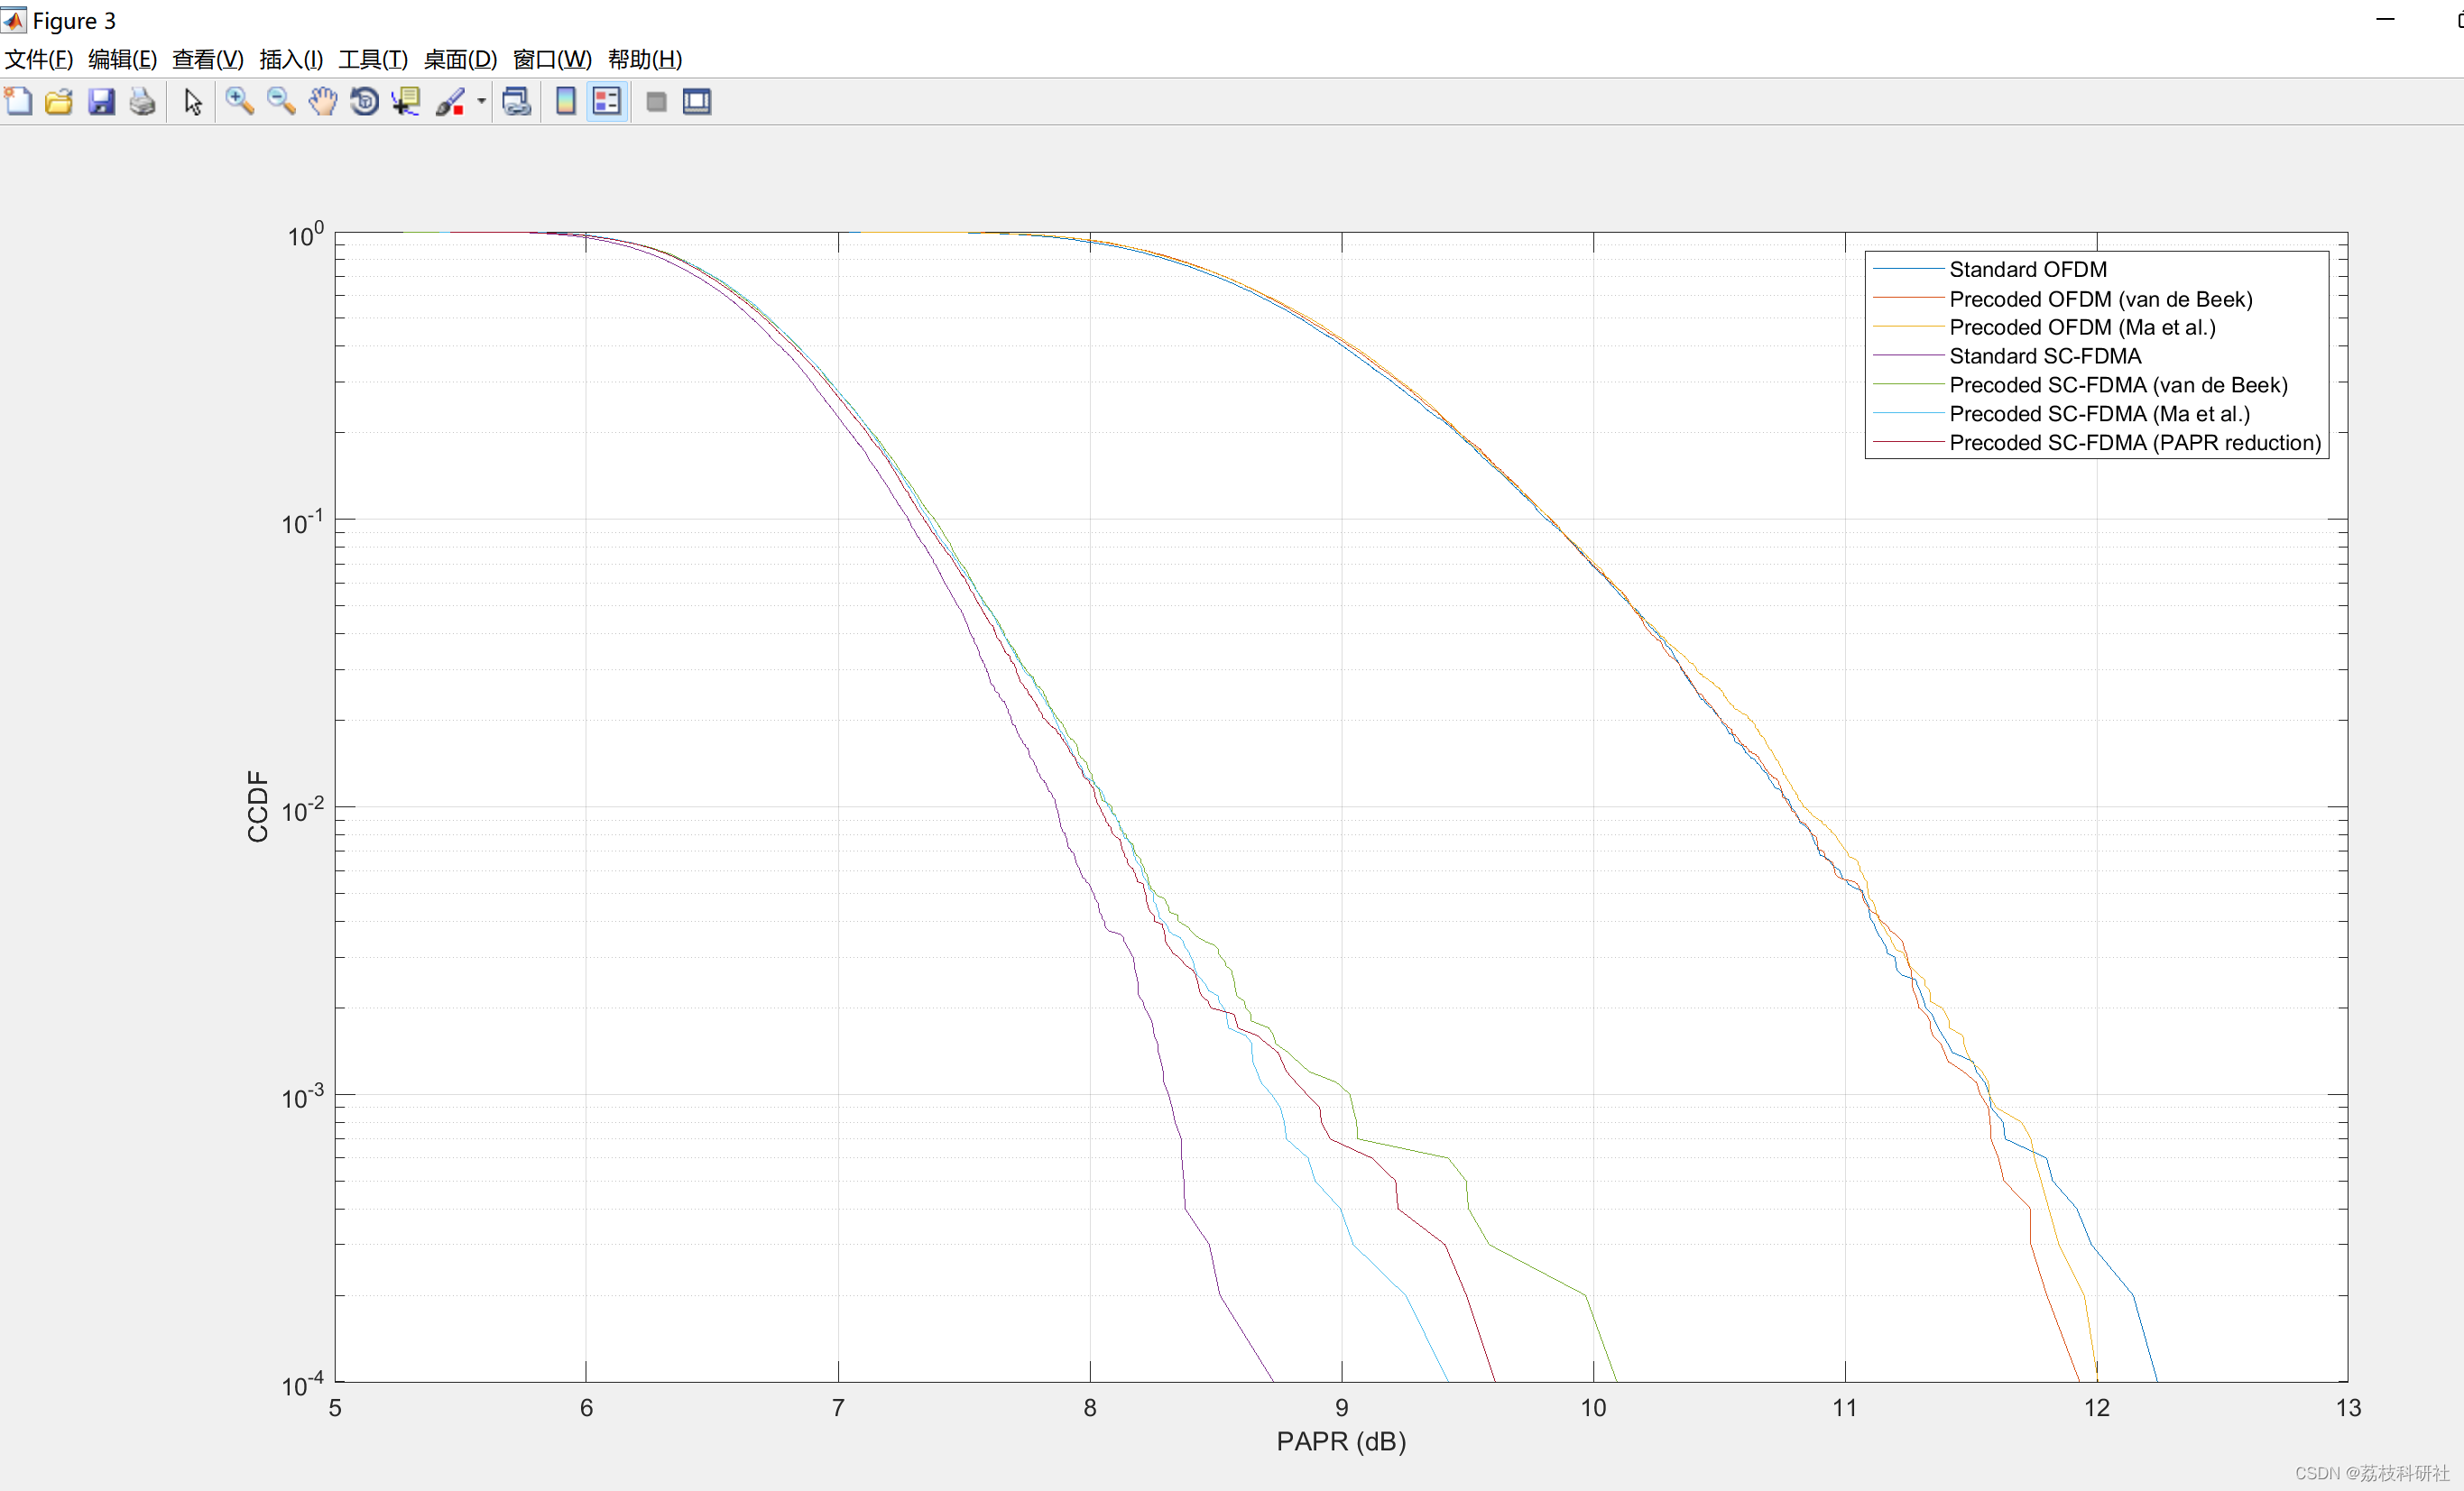This screenshot has height=1491, width=2464.
Task: Click the 'PAPR (dB)' x-axis label
Action: click(1341, 1441)
